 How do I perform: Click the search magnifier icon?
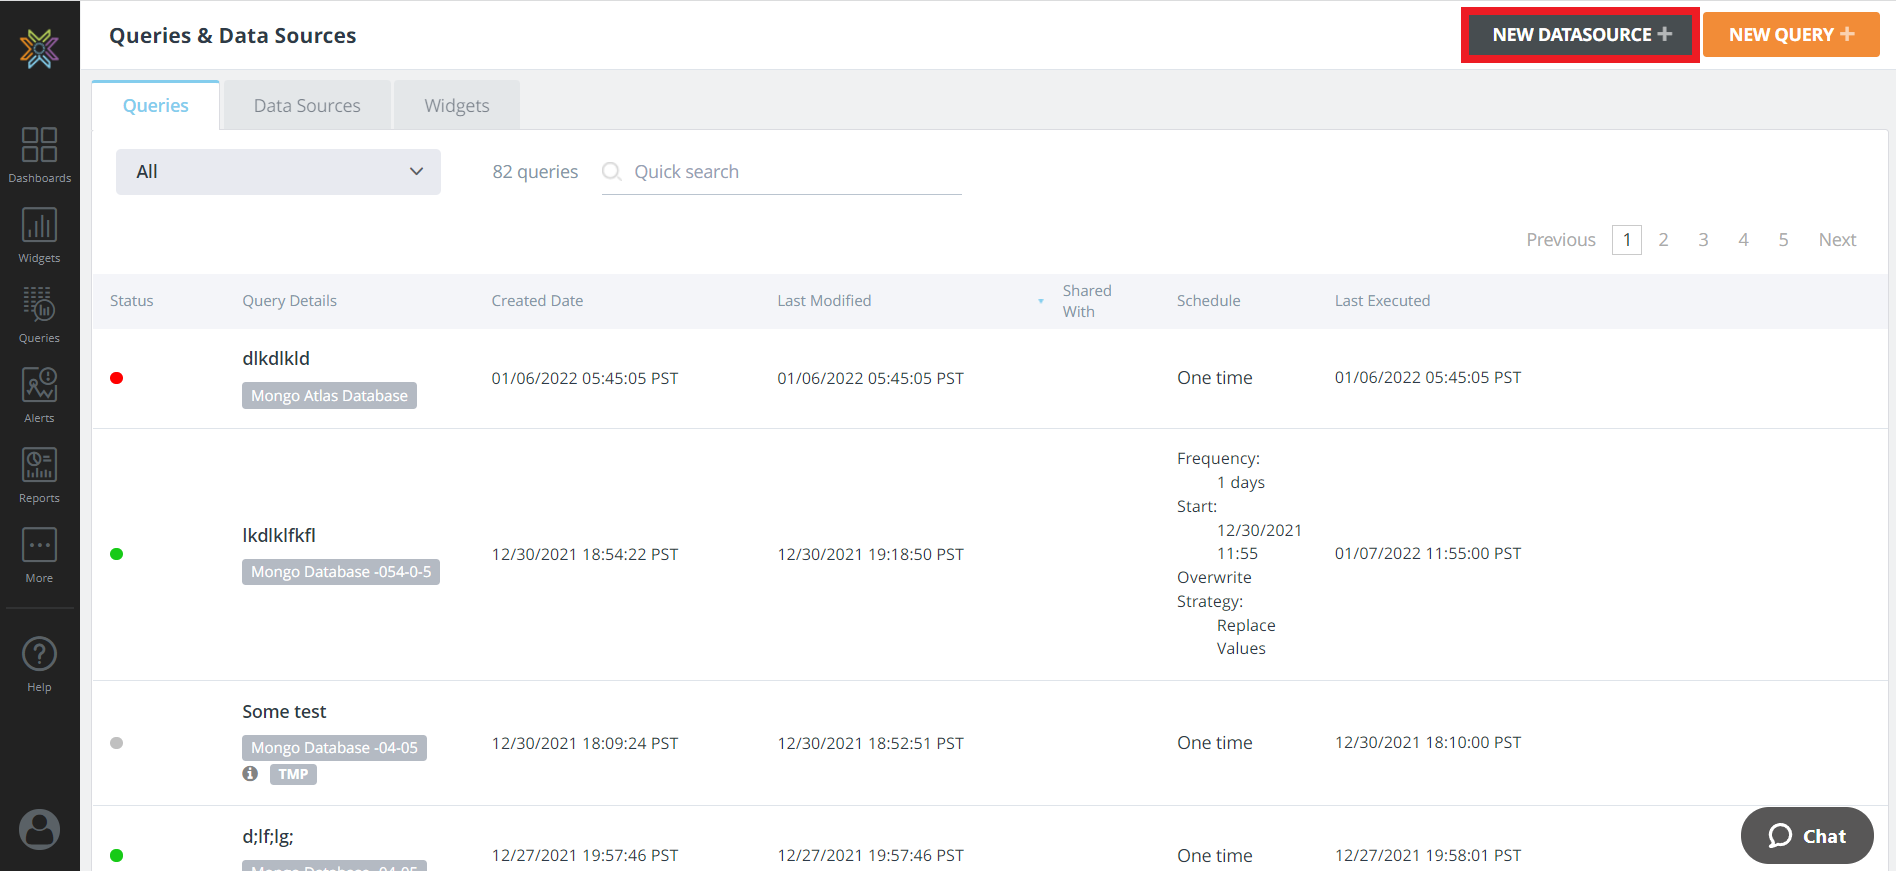point(611,171)
